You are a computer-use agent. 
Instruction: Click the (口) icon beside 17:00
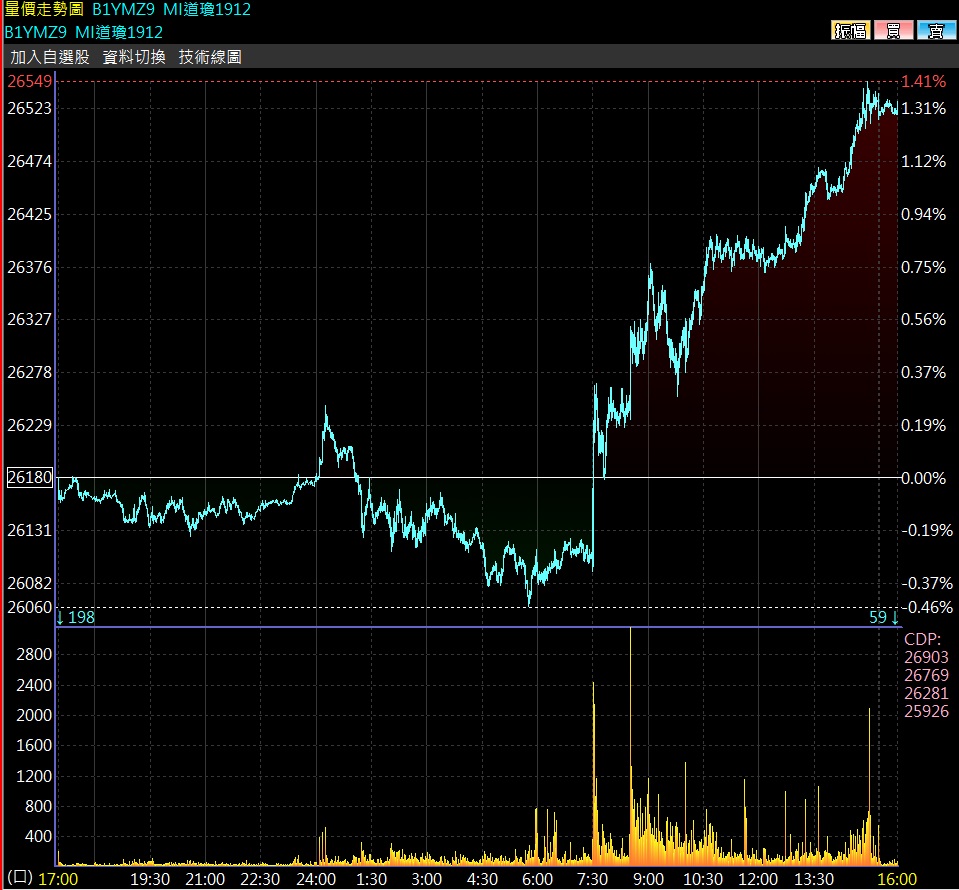(x=20, y=877)
